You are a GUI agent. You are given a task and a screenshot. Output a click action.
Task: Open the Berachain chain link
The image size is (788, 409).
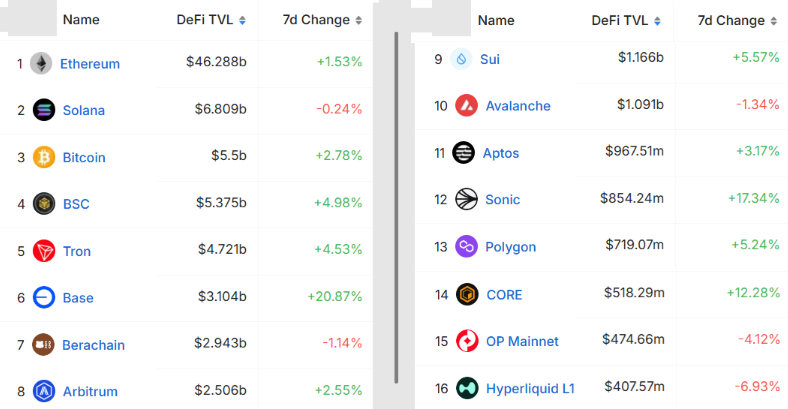[x=93, y=345]
